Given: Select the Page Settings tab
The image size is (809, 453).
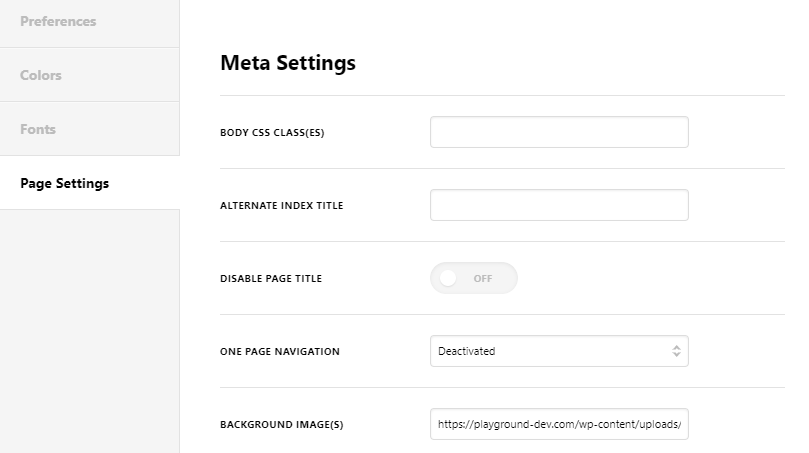Looking at the screenshot, I should [x=65, y=183].
